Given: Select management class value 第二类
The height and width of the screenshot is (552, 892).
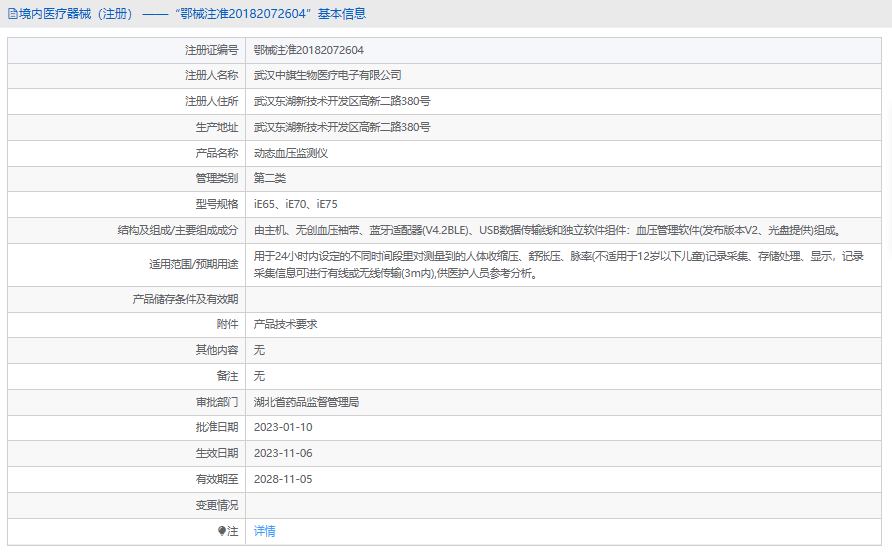Looking at the screenshot, I should point(270,178).
